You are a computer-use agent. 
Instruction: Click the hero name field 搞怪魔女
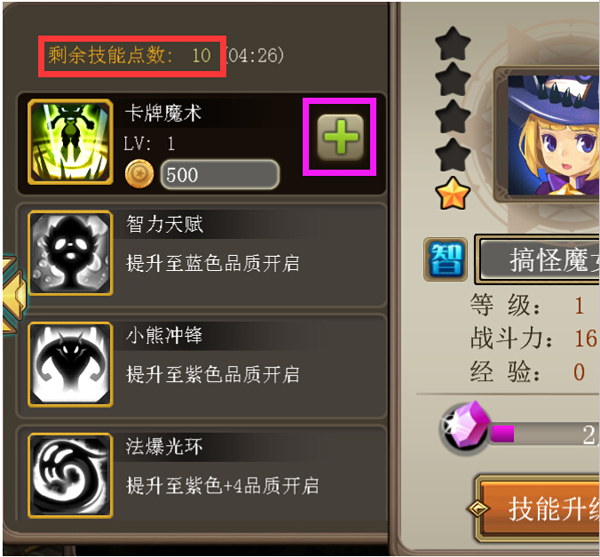coord(539,259)
